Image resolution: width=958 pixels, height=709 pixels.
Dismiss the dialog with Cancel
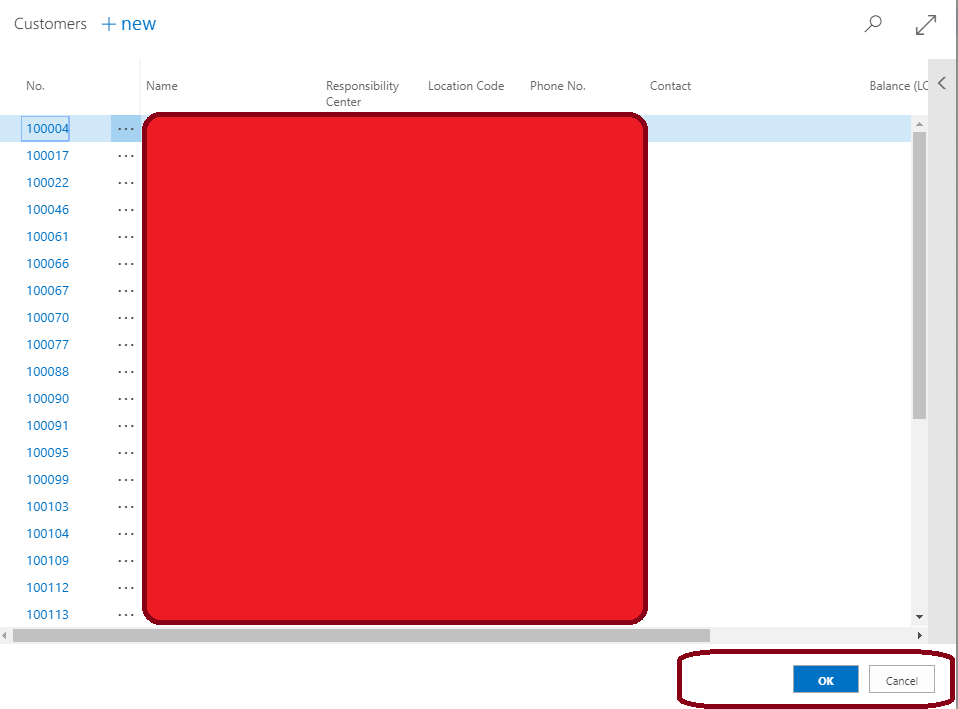click(x=901, y=679)
